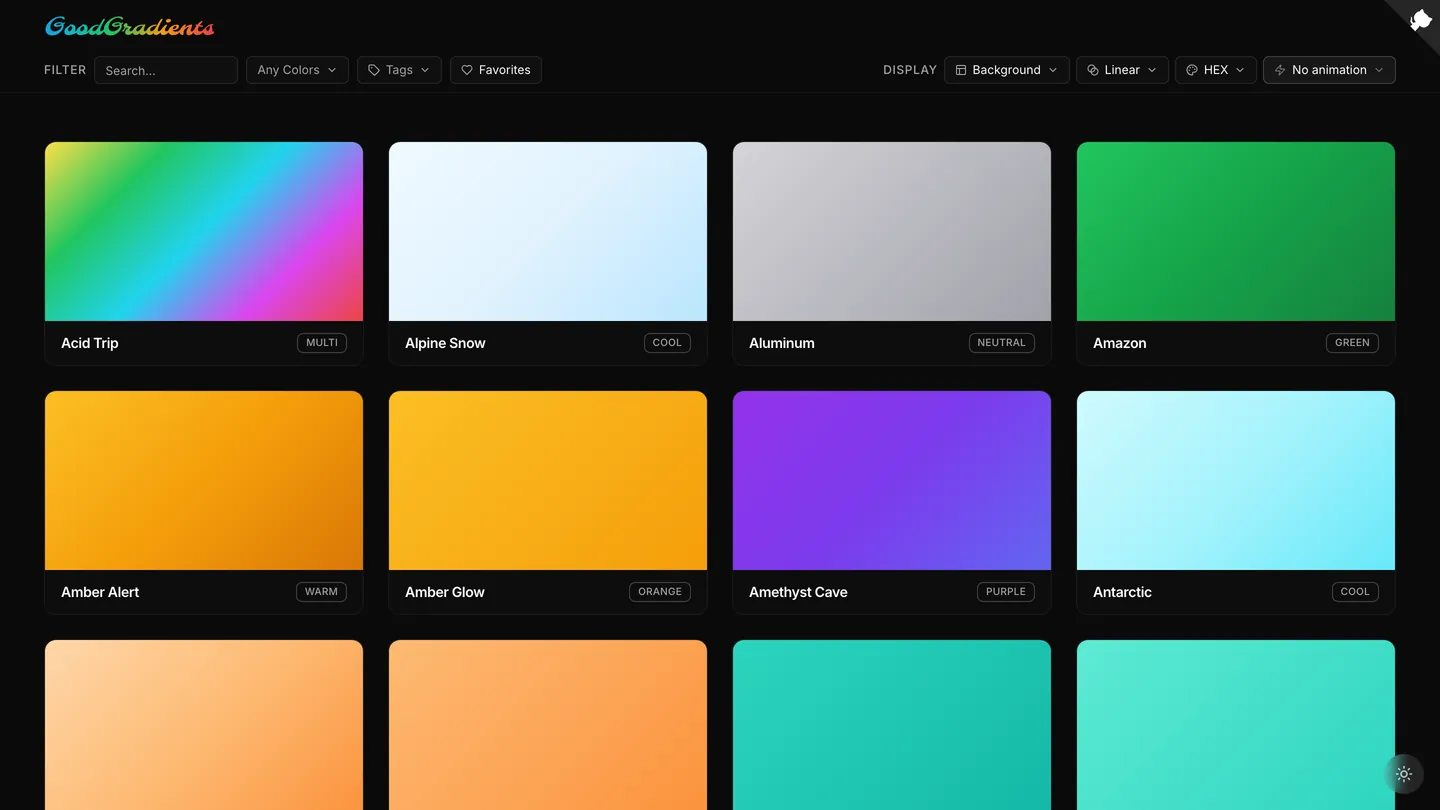Open the Antarctic gradient preview
Image resolution: width=1440 pixels, height=810 pixels.
pyautogui.click(x=1236, y=480)
